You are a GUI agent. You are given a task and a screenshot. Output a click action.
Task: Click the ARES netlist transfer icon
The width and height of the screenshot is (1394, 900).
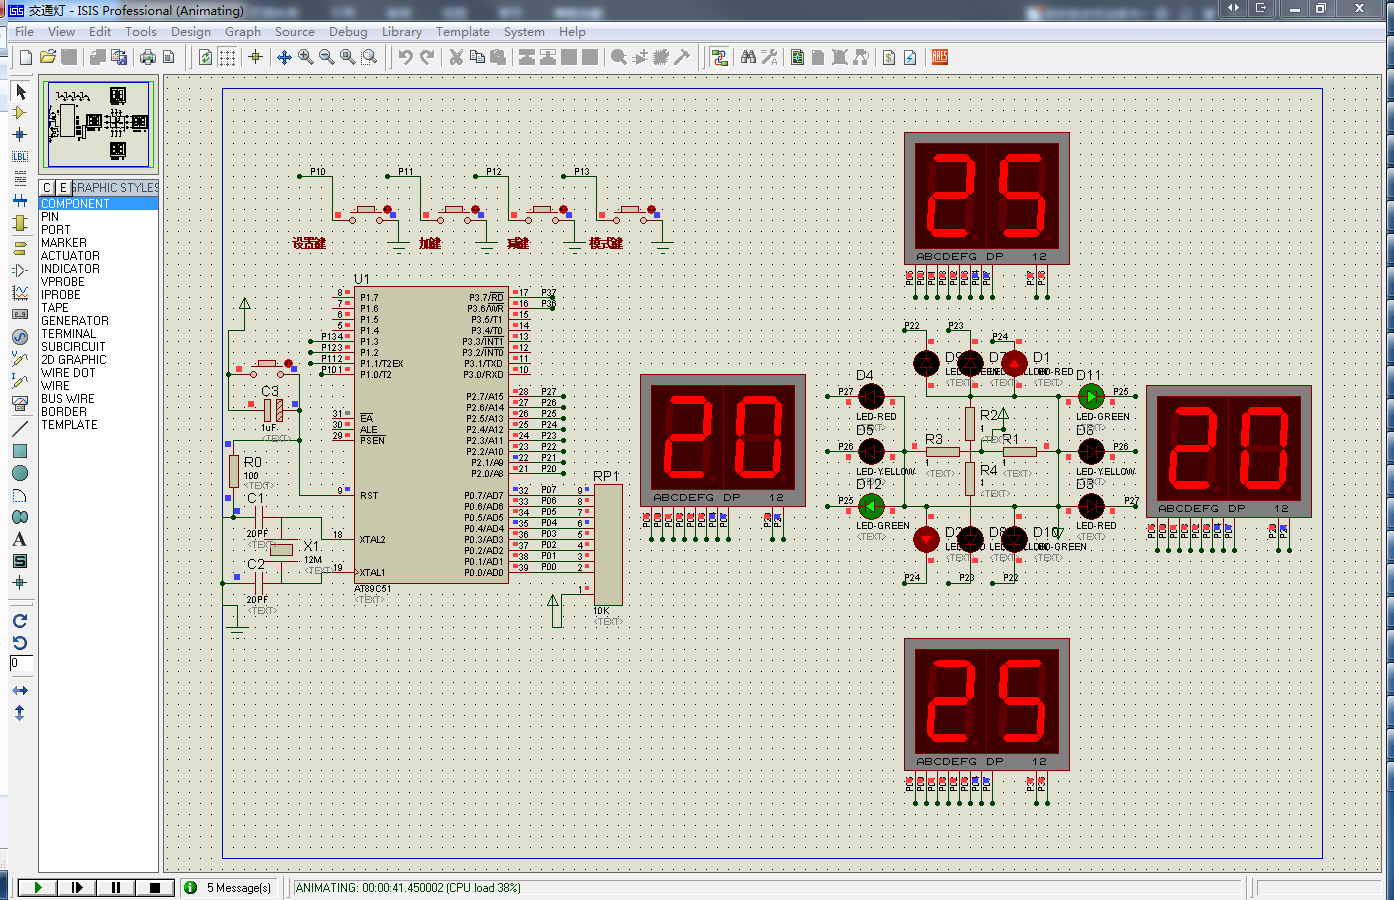pos(940,57)
